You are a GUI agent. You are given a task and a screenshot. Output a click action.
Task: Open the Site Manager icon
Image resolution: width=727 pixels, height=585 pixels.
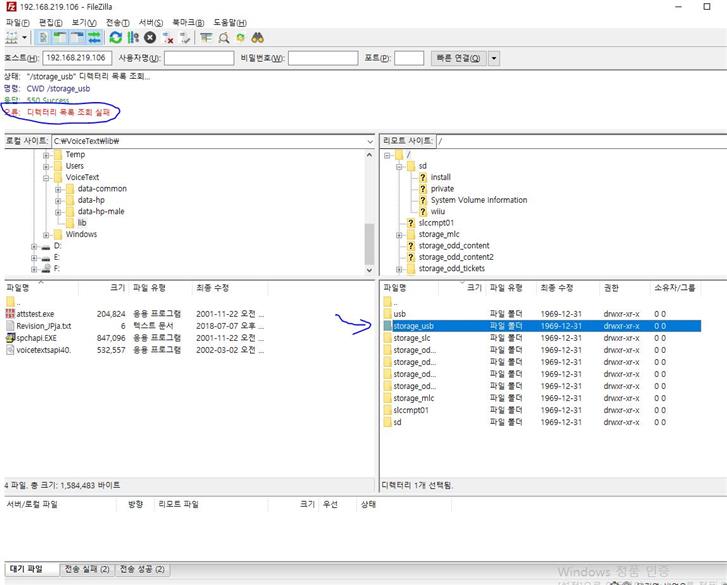pyautogui.click(x=12, y=38)
